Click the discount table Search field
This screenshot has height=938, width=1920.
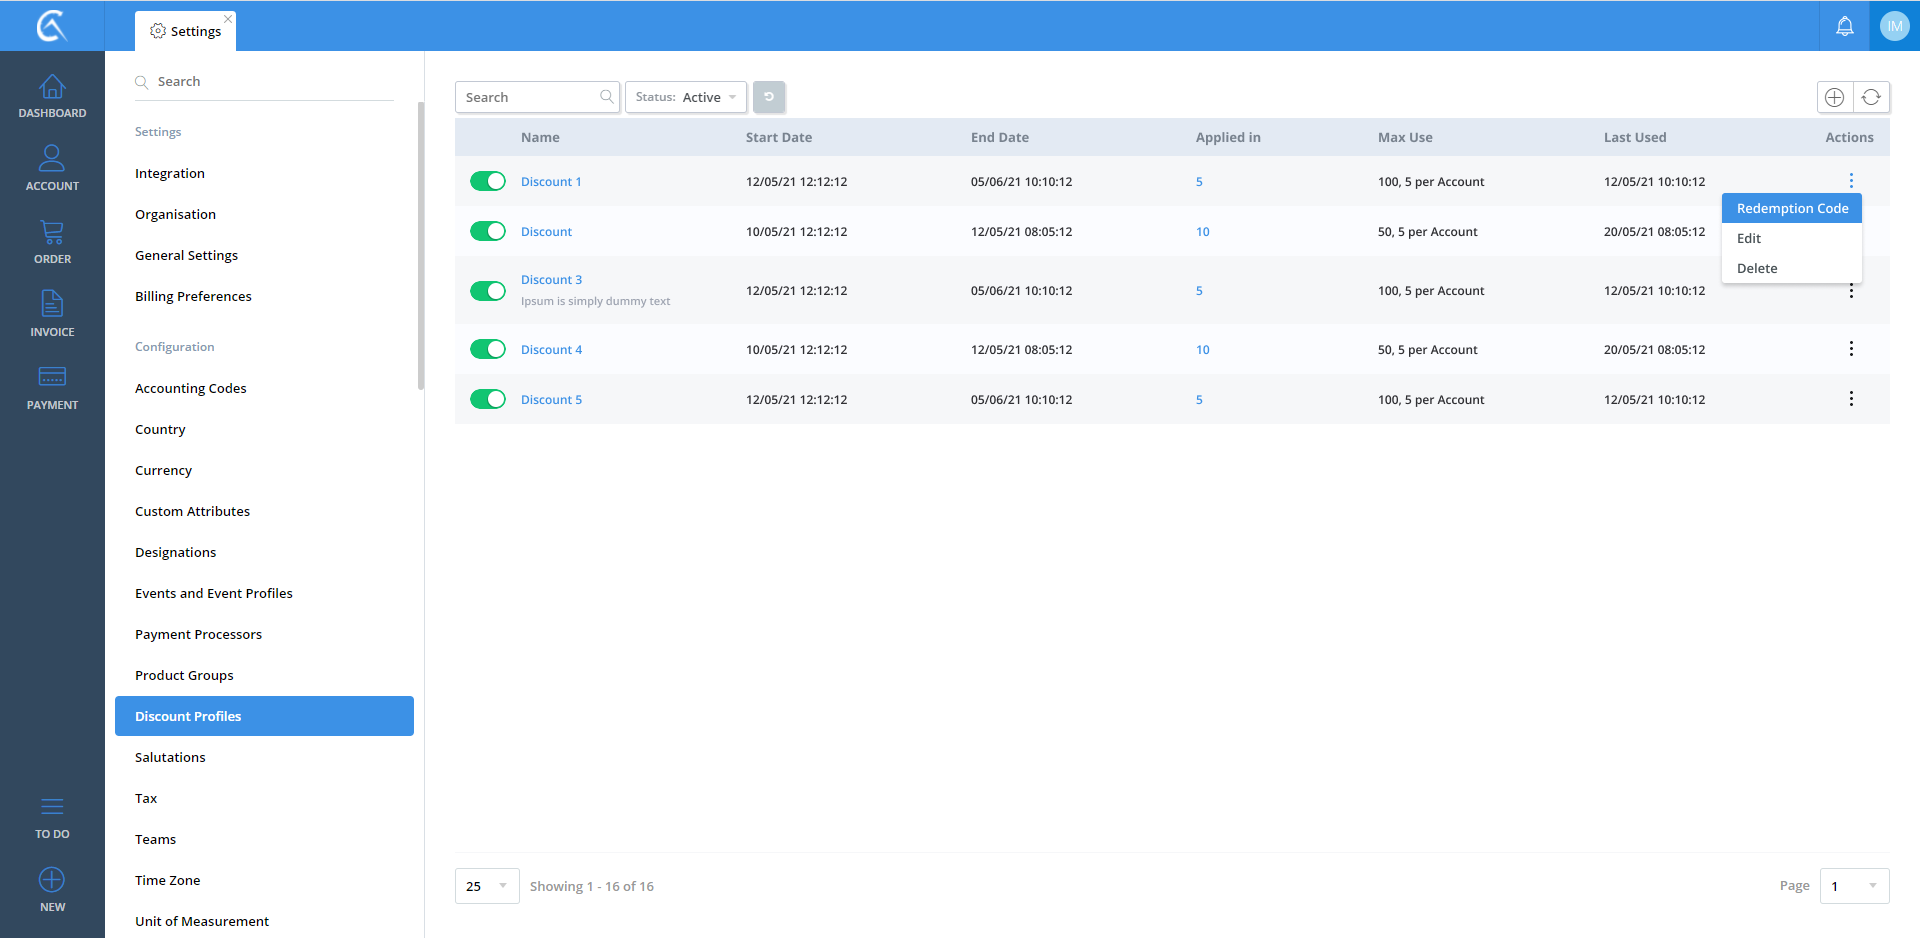528,97
